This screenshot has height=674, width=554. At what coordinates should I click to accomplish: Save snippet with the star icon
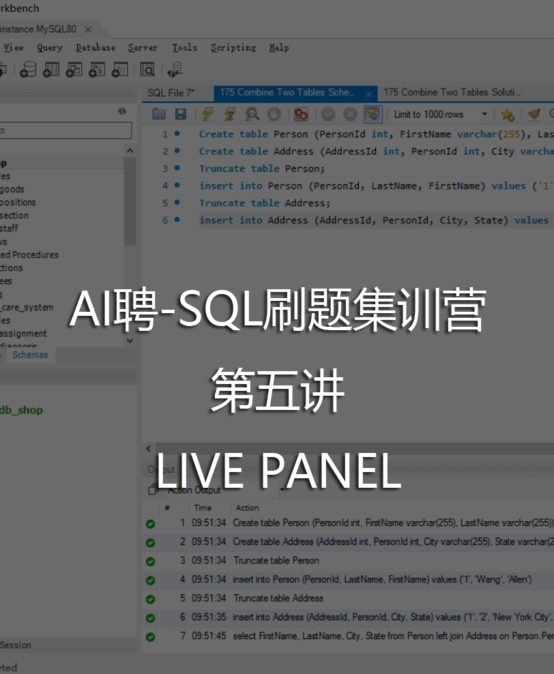coord(508,114)
